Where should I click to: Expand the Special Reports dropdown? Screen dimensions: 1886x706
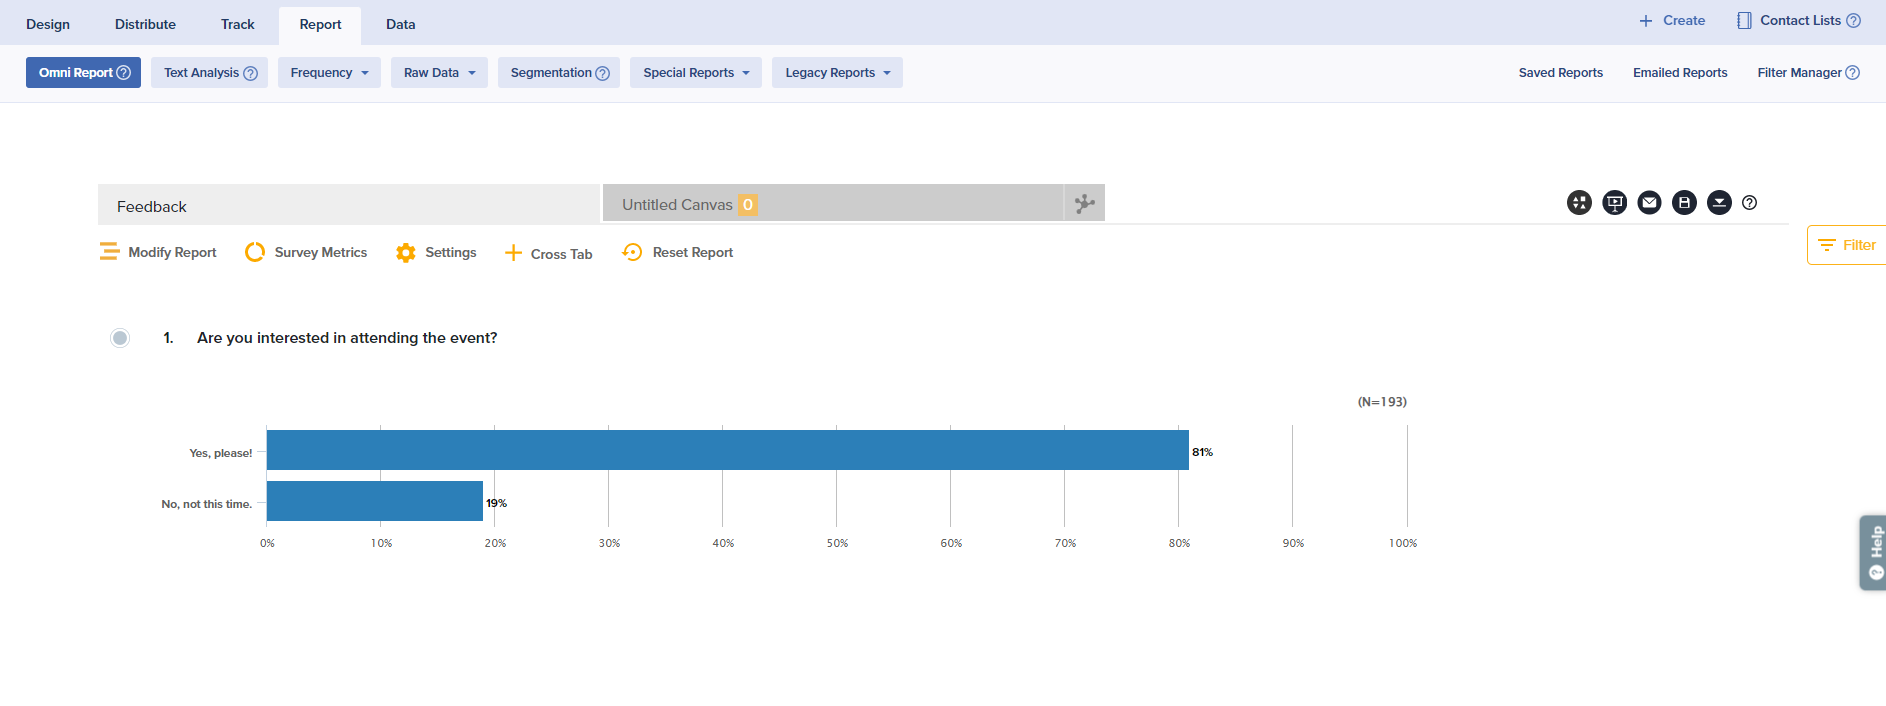point(695,73)
